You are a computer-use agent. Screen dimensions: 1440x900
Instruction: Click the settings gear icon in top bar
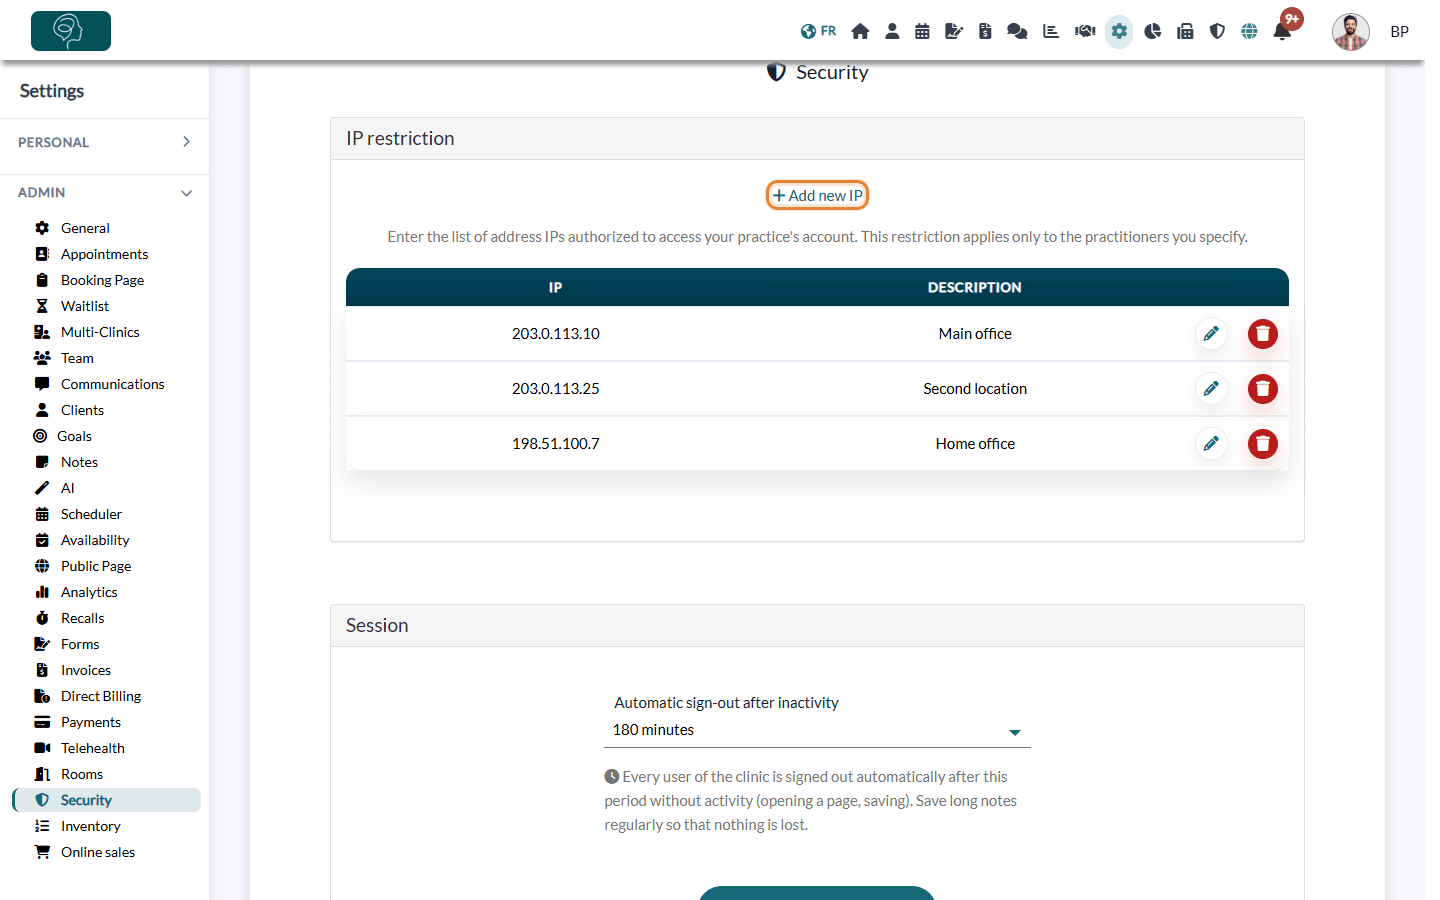[x=1119, y=31]
